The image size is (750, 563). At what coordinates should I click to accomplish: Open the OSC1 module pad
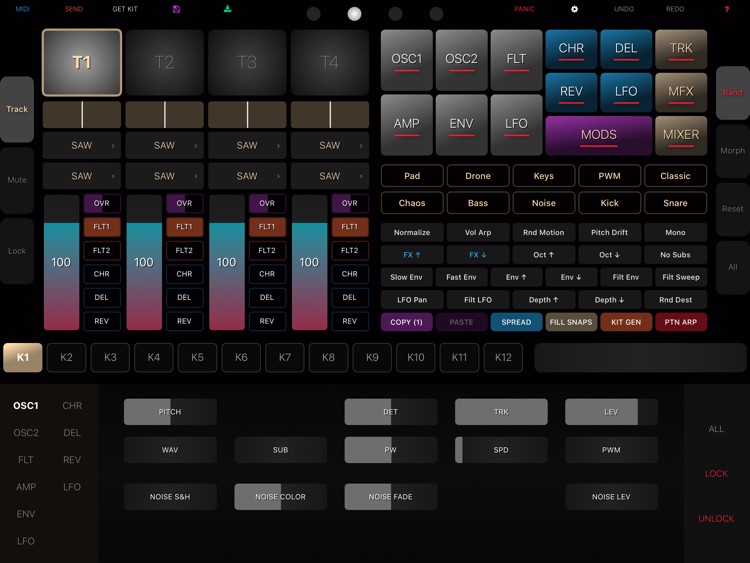click(407, 60)
